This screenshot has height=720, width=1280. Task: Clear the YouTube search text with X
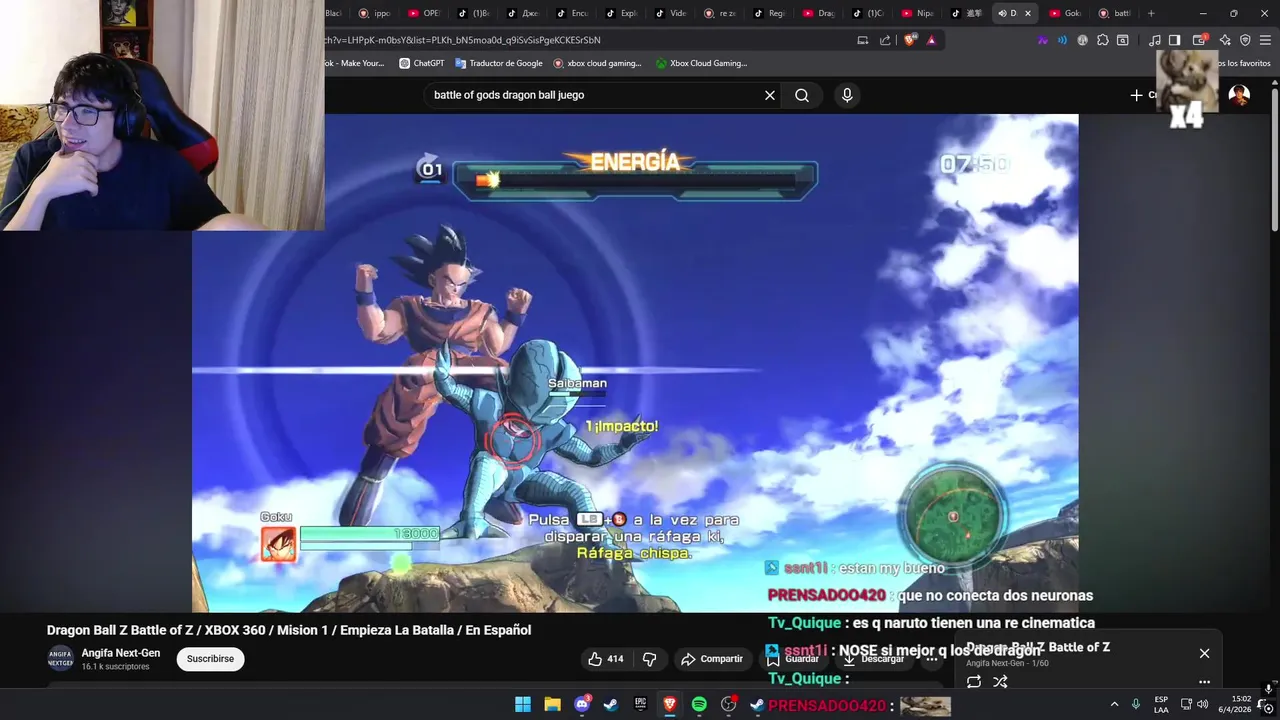click(x=770, y=95)
